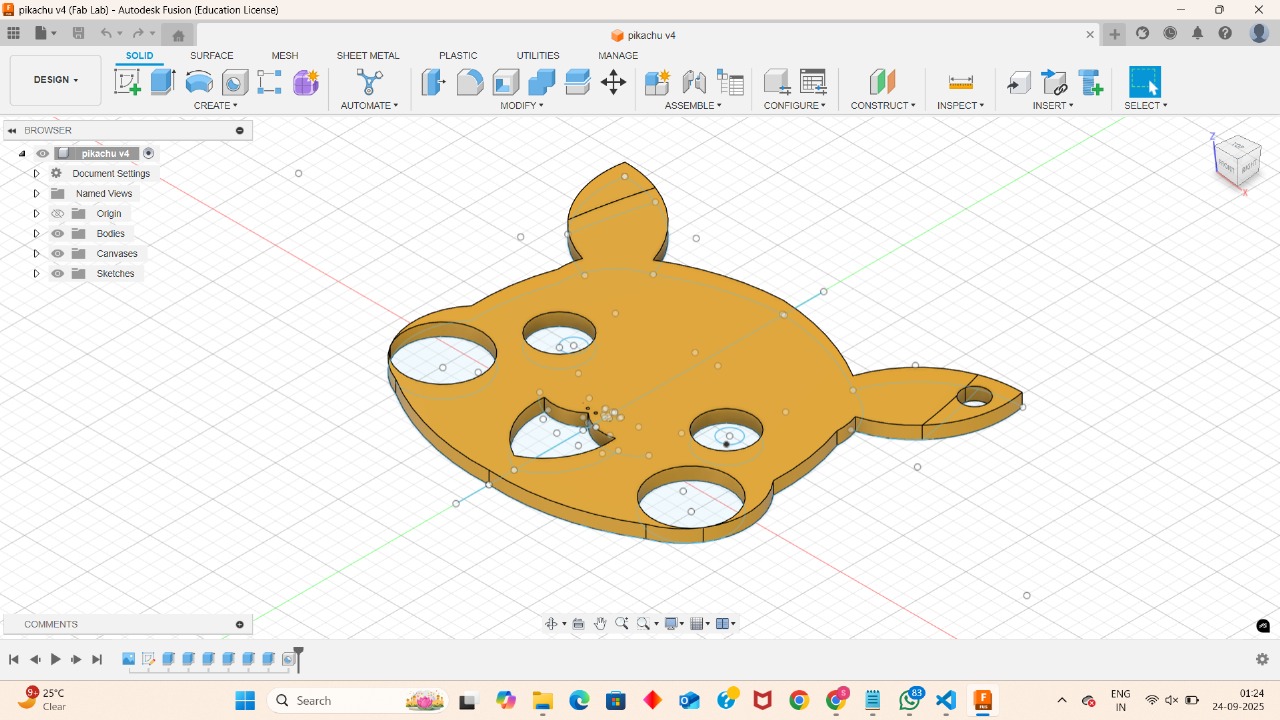Hide the Bodies folder visibility eye
Image resolution: width=1280 pixels, height=720 pixels.
[x=57, y=233]
